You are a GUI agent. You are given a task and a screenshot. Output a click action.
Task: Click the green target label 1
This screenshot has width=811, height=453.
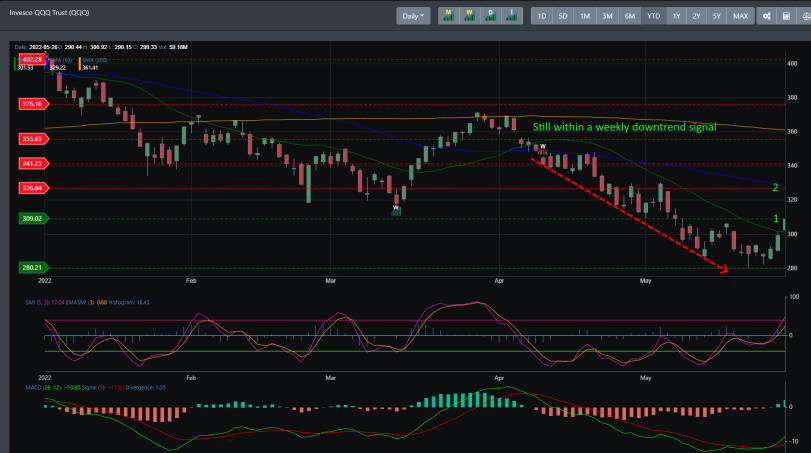point(775,219)
